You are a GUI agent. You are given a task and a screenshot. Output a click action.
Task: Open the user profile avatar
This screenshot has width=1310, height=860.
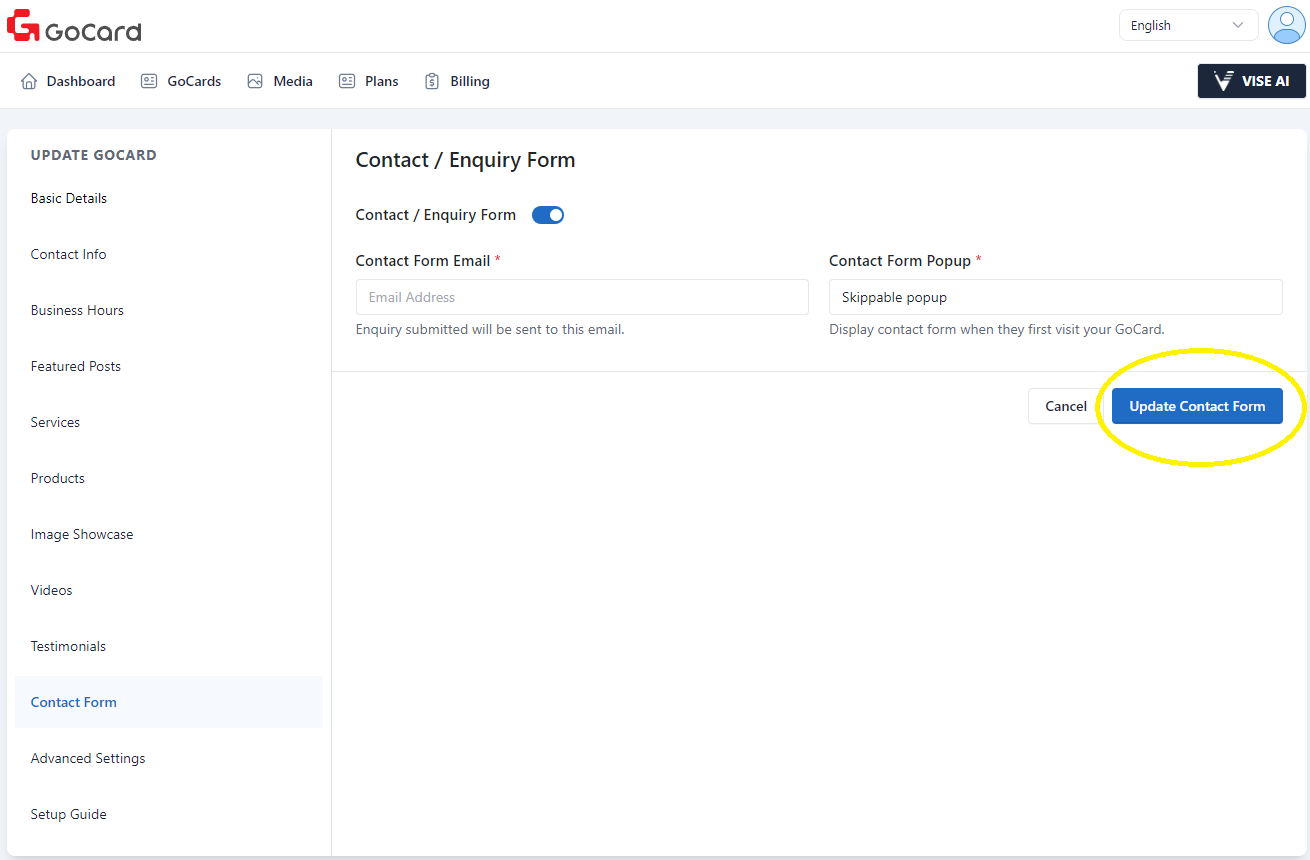[x=1286, y=25]
